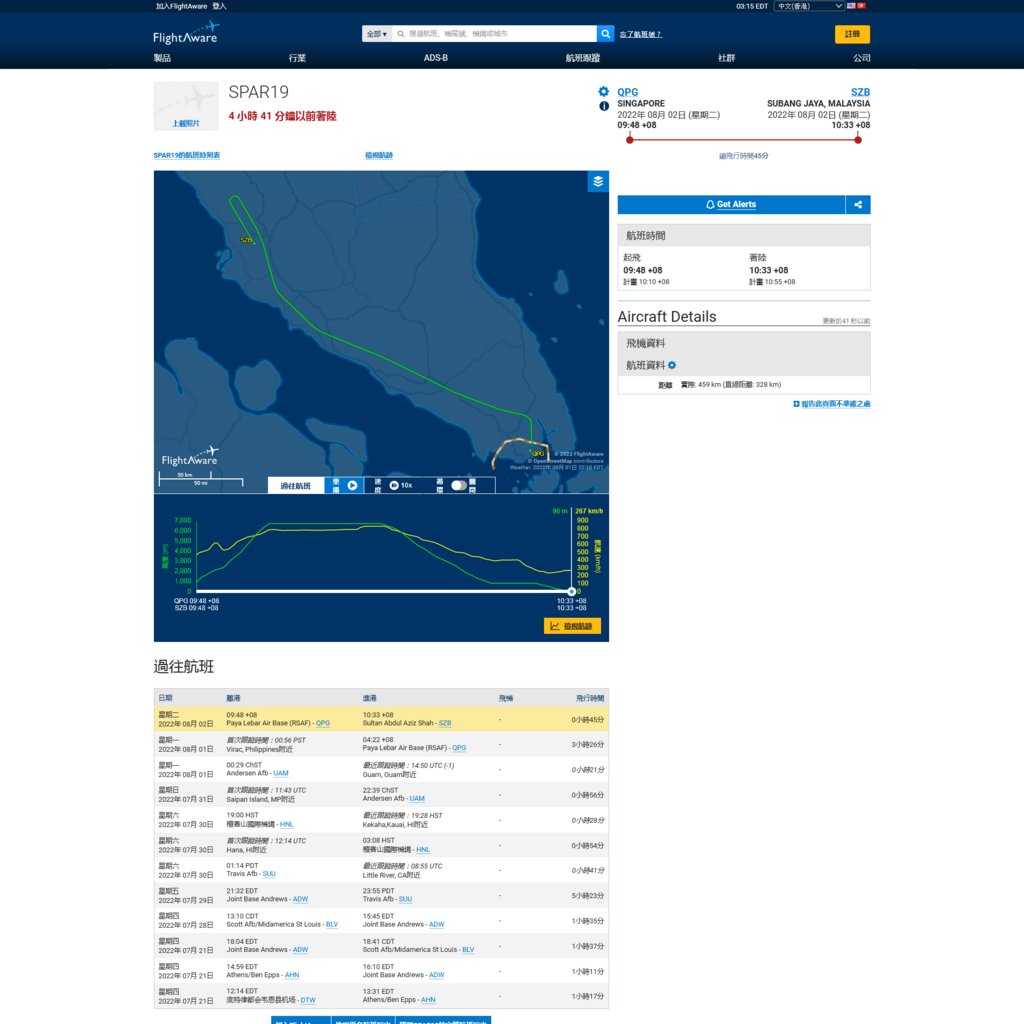The height and width of the screenshot is (1024, 1024).
Task: Click AHN link in the 14:59 EDT row
Action: point(292,975)
